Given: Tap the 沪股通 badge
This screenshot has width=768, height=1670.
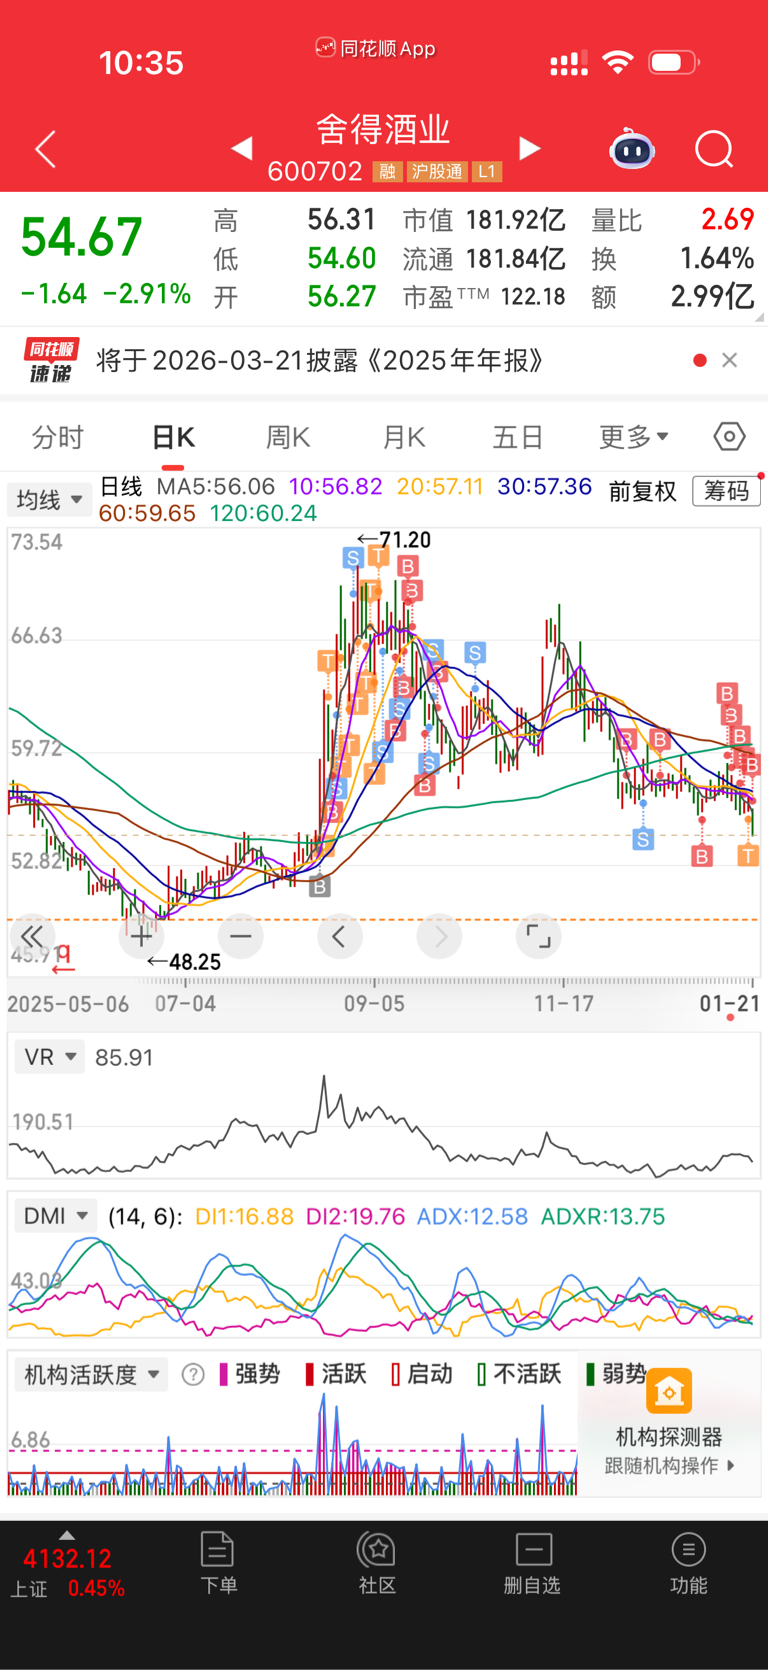Looking at the screenshot, I should (438, 172).
